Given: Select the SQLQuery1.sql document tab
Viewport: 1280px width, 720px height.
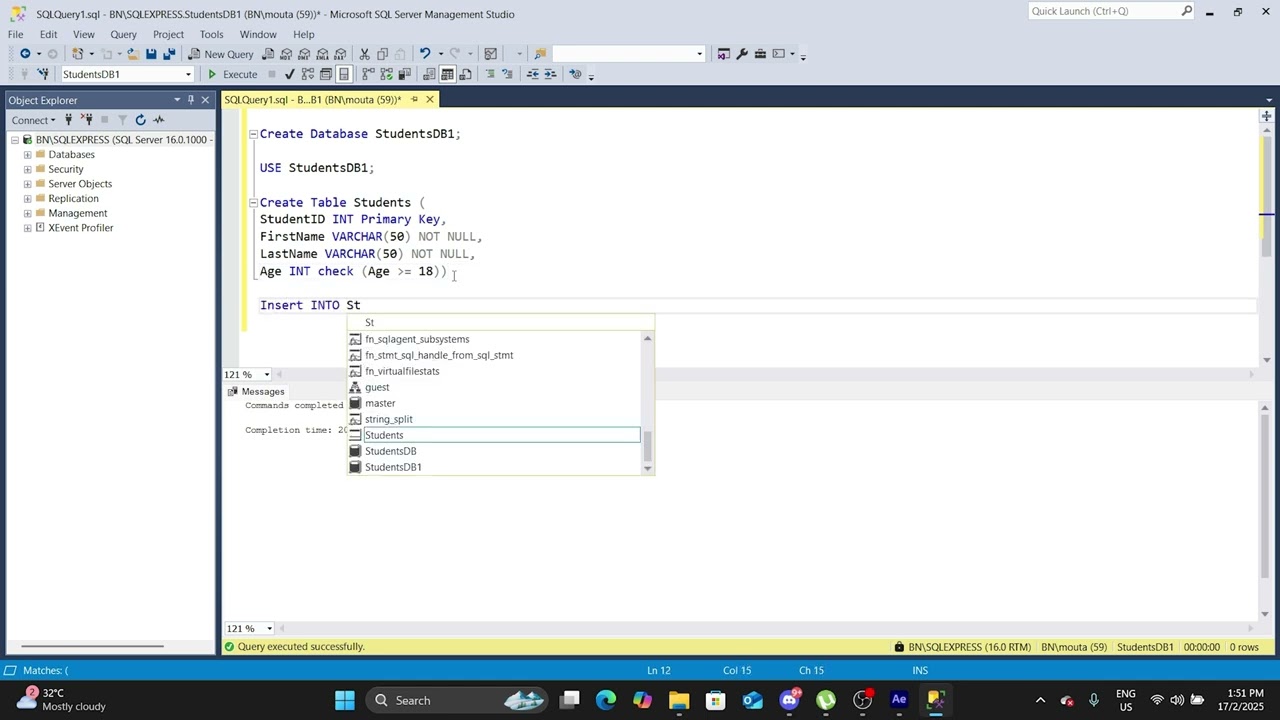Looking at the screenshot, I should [312, 100].
